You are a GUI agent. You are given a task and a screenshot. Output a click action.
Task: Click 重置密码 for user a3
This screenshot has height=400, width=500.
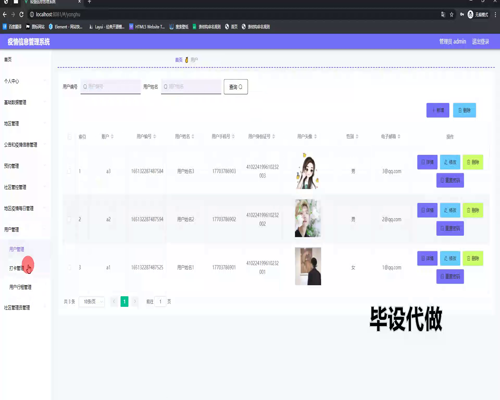450,180
